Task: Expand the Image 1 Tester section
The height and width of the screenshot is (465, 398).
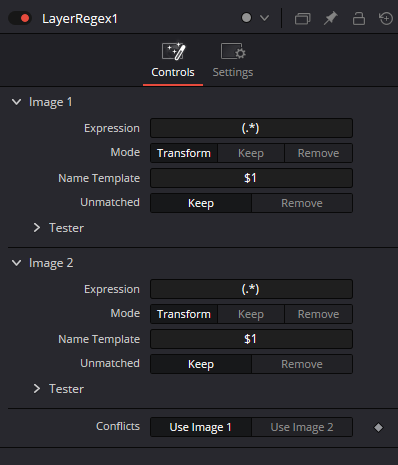Action: coord(37,228)
